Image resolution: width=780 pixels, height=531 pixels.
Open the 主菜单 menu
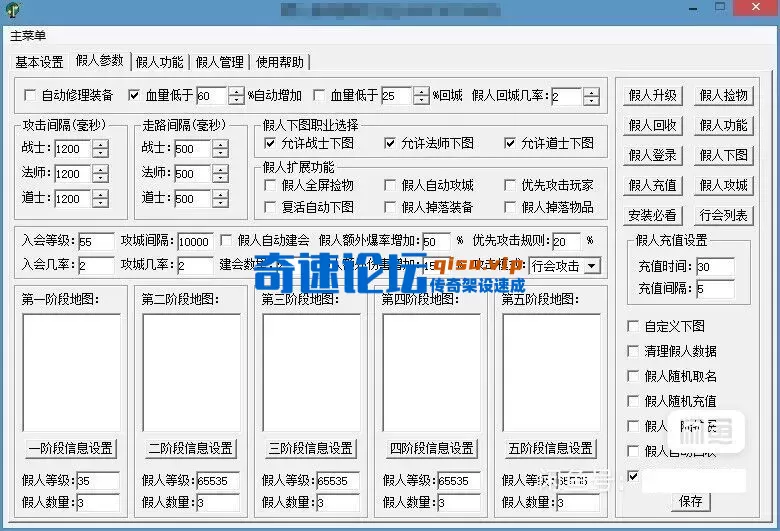28,35
